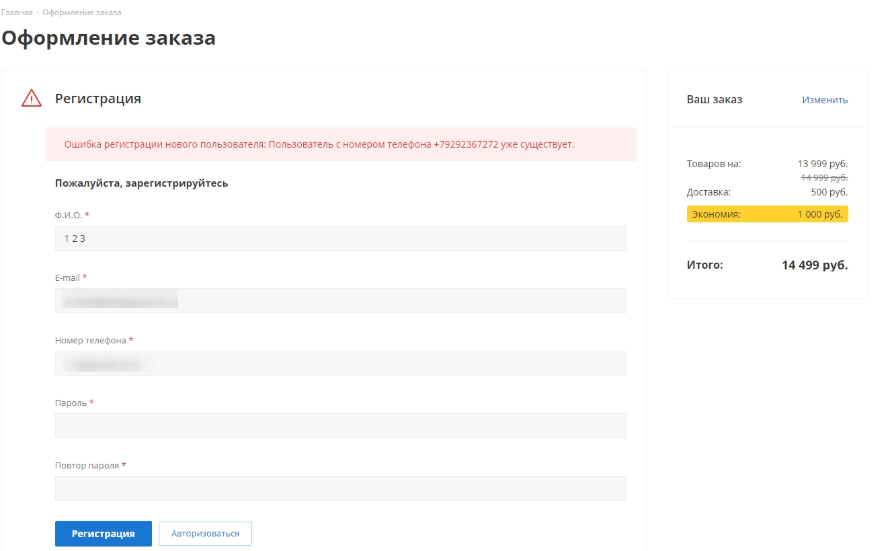Focus the Ф.И.О. input field
The width and height of the screenshot is (878, 551).
coord(340,239)
